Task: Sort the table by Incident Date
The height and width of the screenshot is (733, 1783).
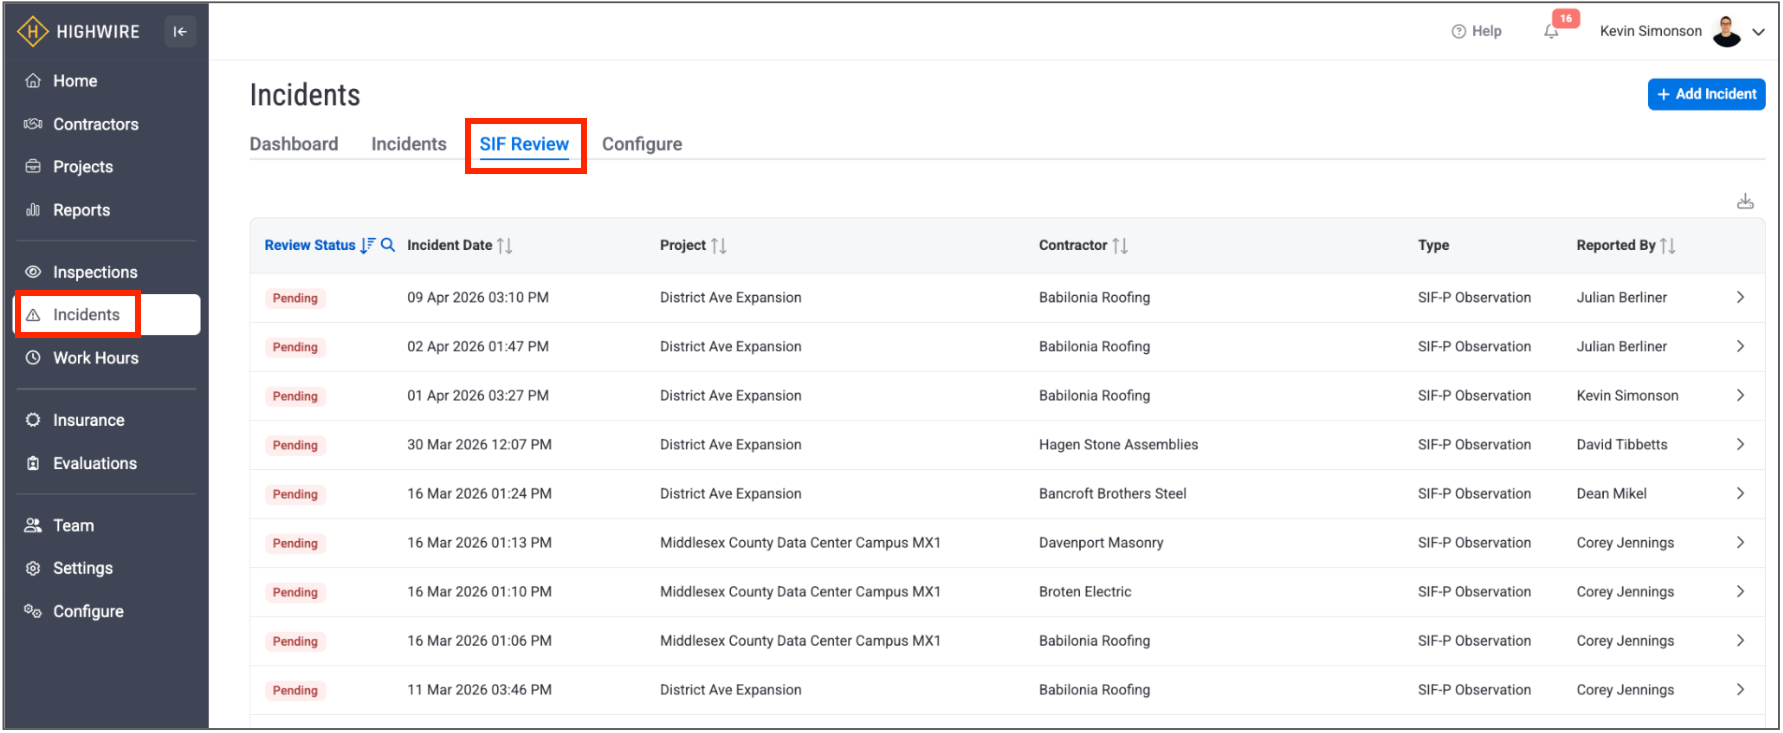Action: point(504,246)
